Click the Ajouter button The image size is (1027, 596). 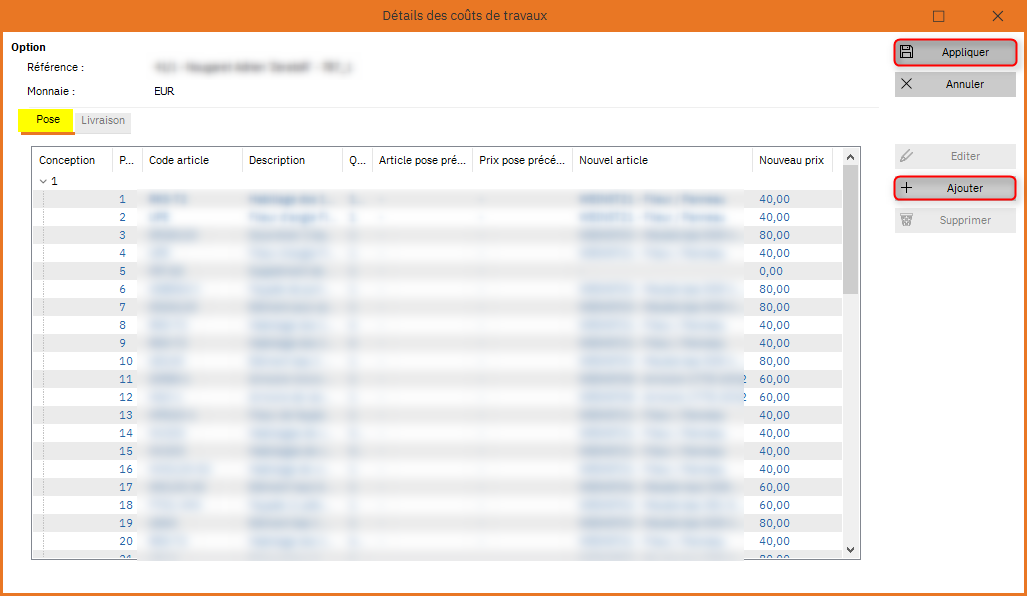point(955,188)
